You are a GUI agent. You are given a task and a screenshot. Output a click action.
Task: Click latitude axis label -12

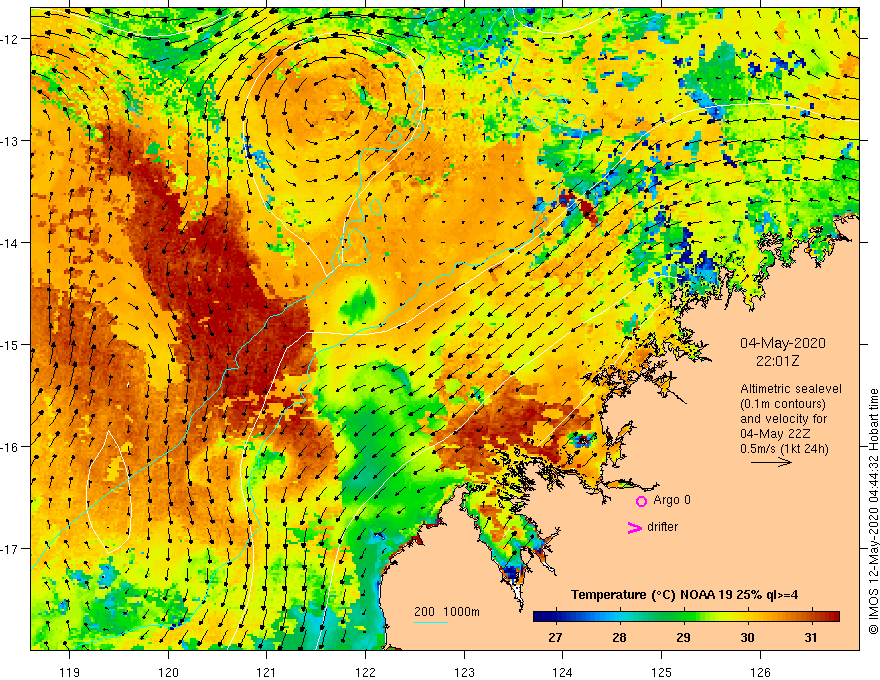click(x=11, y=39)
